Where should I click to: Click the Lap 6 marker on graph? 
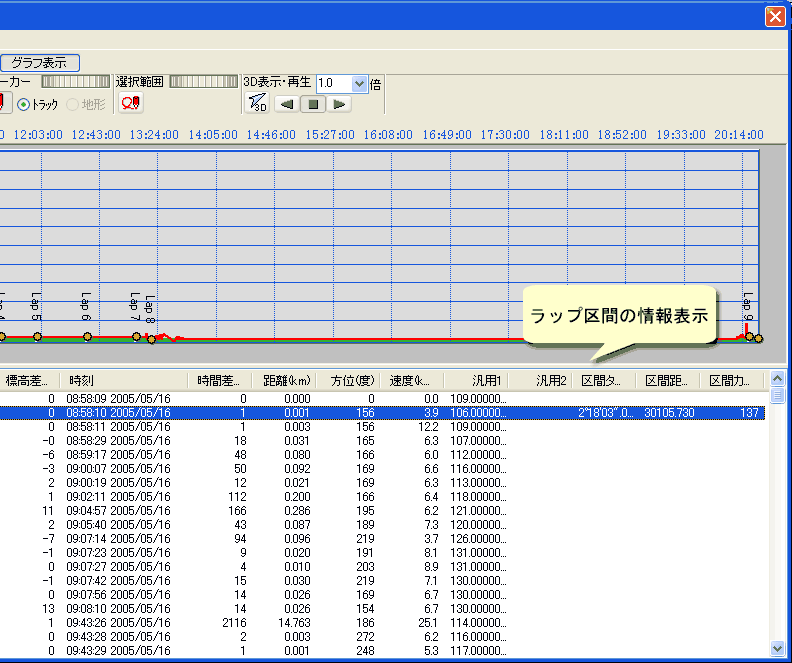tap(87, 337)
